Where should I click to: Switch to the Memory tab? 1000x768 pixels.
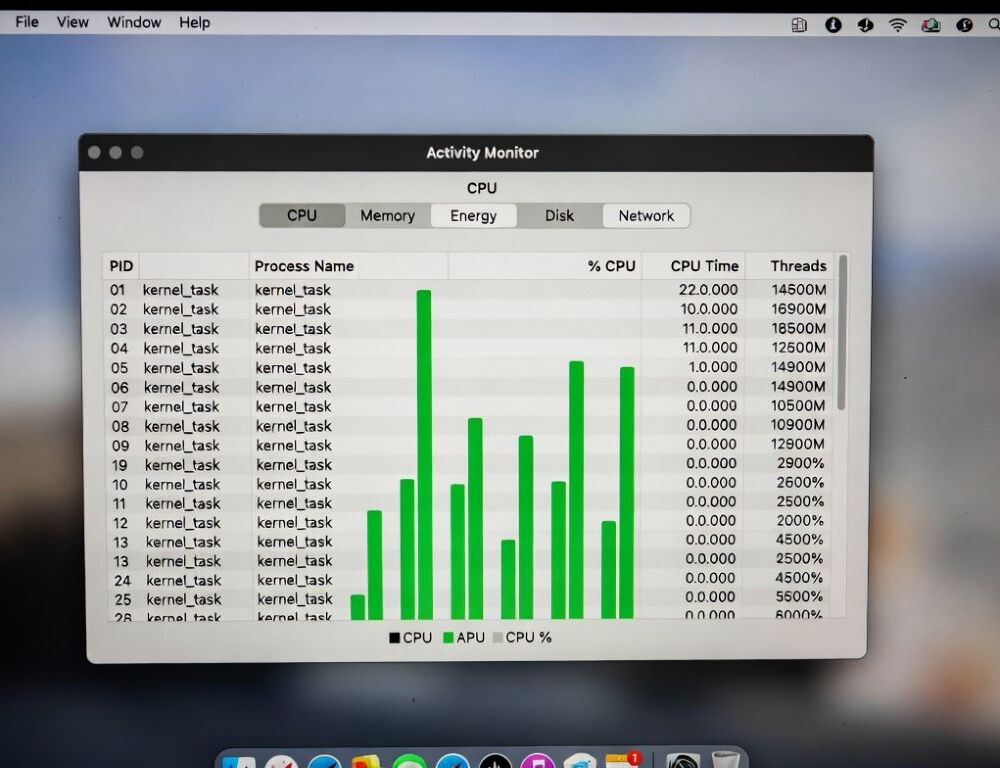point(387,215)
